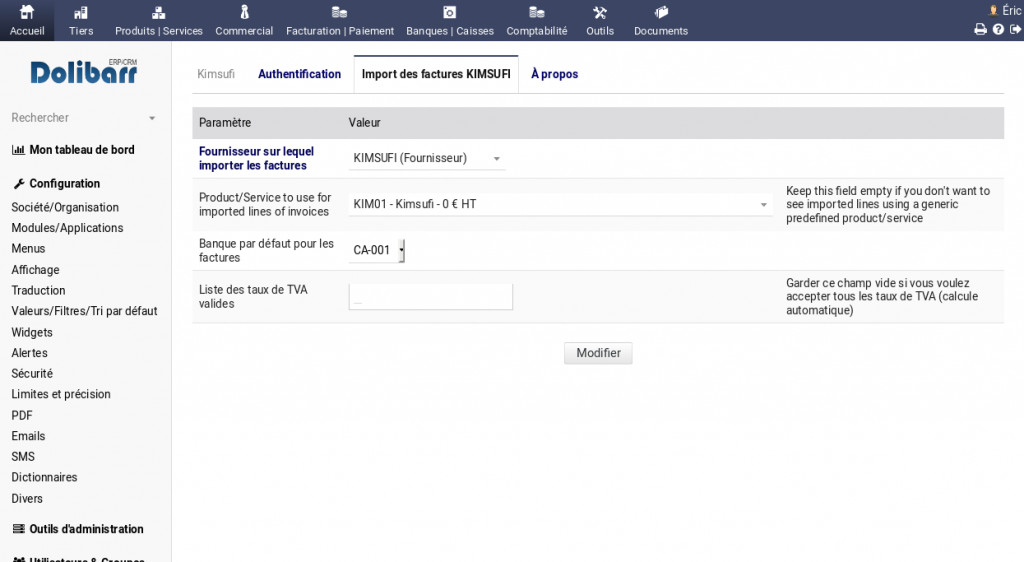The image size is (1024, 562).
Task: Expand the Rechercher search dropdown
Action: [x=152, y=118]
